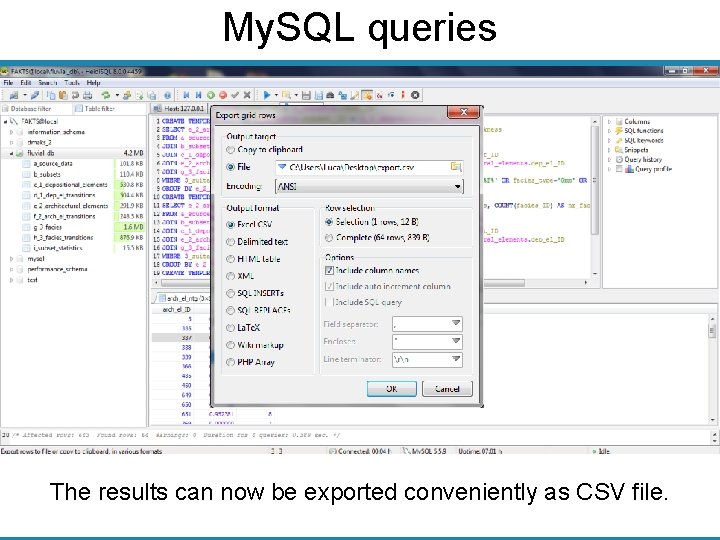Click the Copy icon in the main toolbar
This screenshot has width=720, height=540.
click(x=51, y=95)
